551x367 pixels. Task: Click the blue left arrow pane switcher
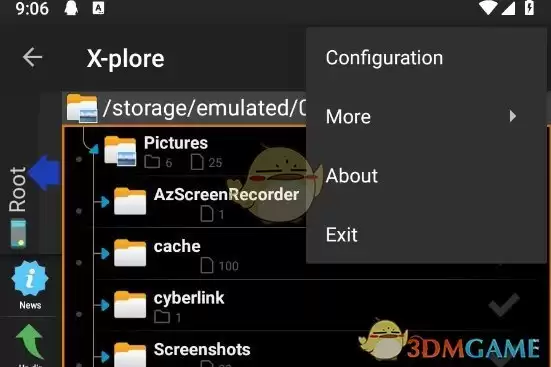(45, 173)
